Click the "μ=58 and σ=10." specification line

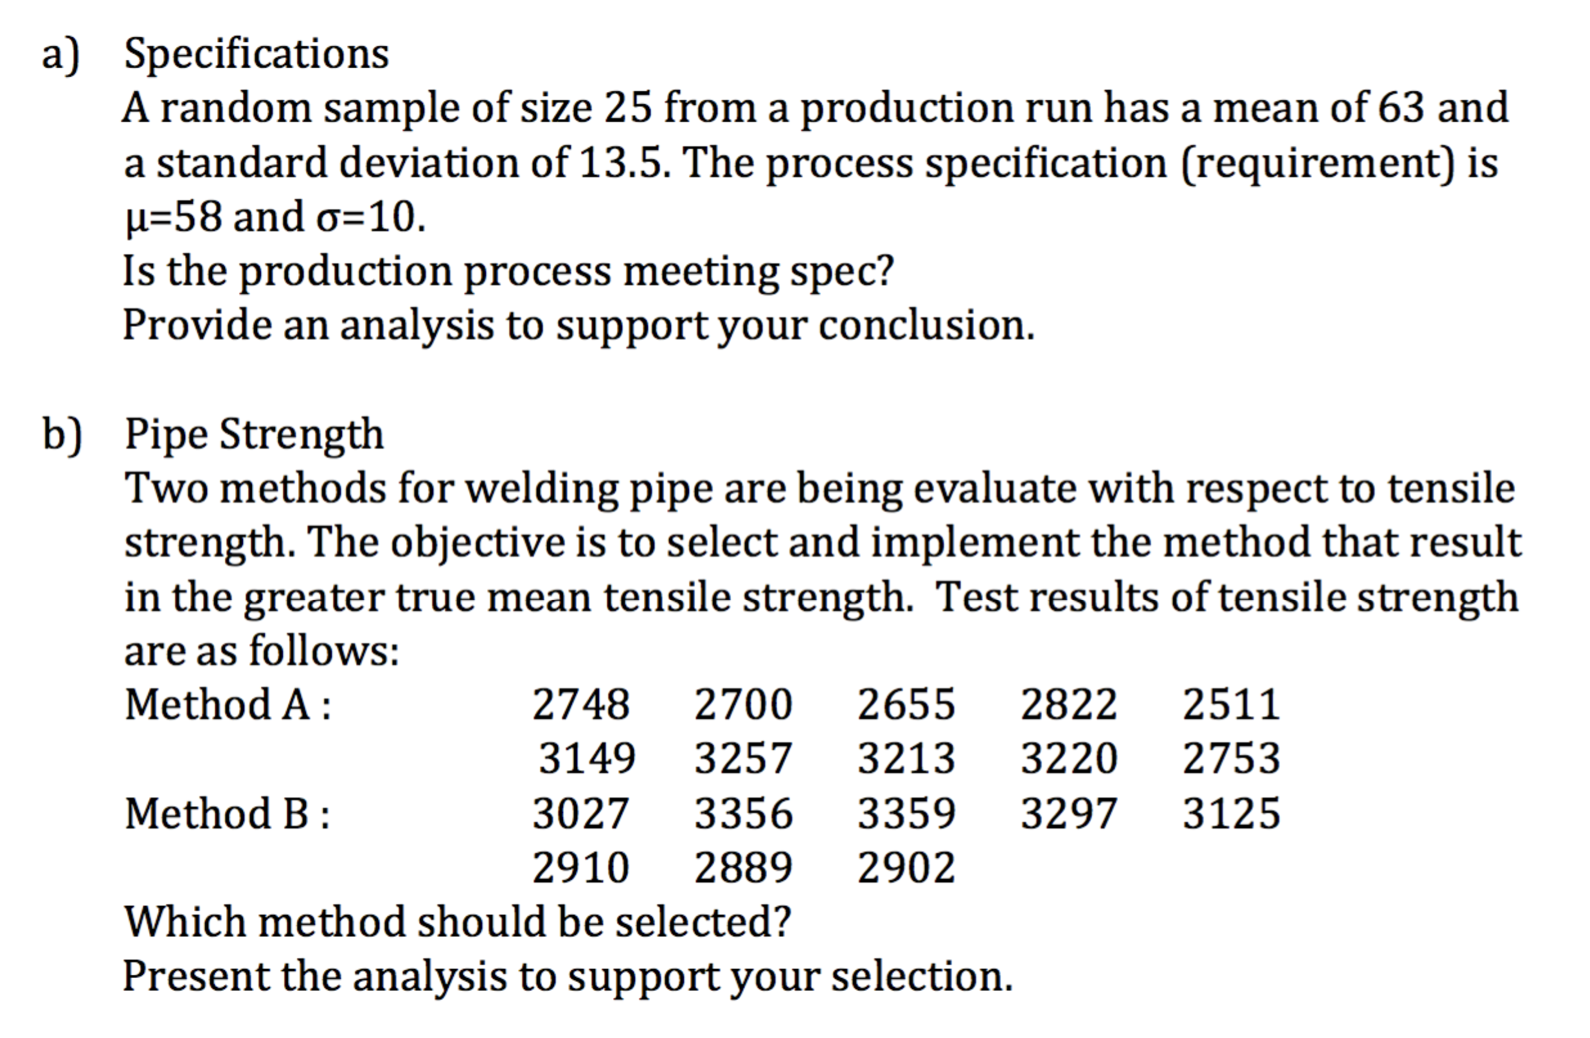click(275, 217)
